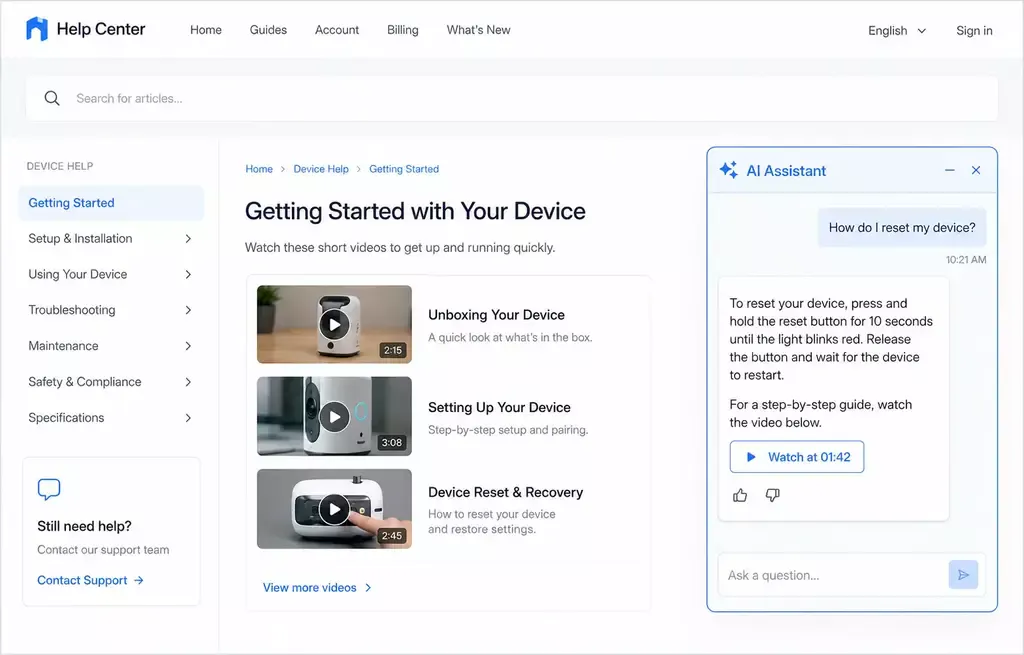The height and width of the screenshot is (655, 1024).
Task: Close the AI Assistant panel
Action: [x=976, y=170]
